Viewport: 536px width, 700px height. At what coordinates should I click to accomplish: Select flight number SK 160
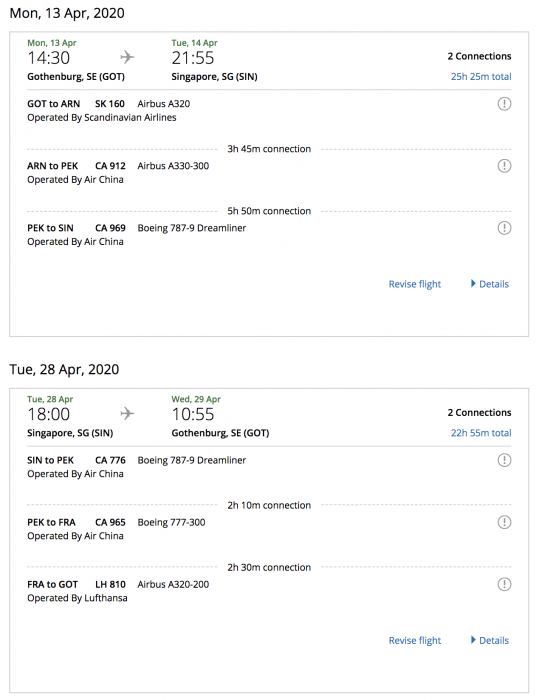pyautogui.click(x=110, y=104)
